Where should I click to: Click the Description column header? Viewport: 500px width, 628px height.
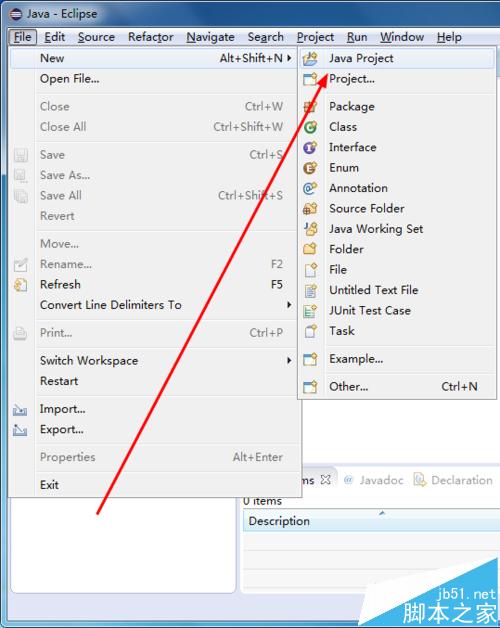point(371,521)
